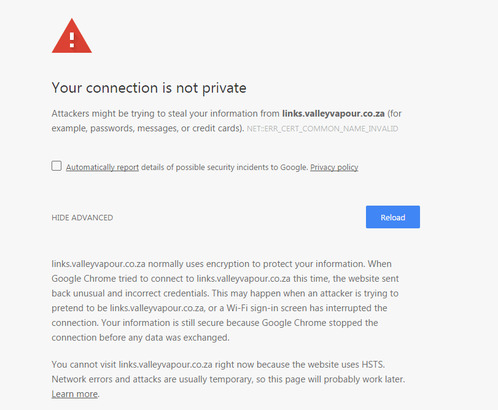Screen dimensions: 498x410
Task: Click the bold links.valleyvapour.co.za domain name
Action: [x=333, y=114]
